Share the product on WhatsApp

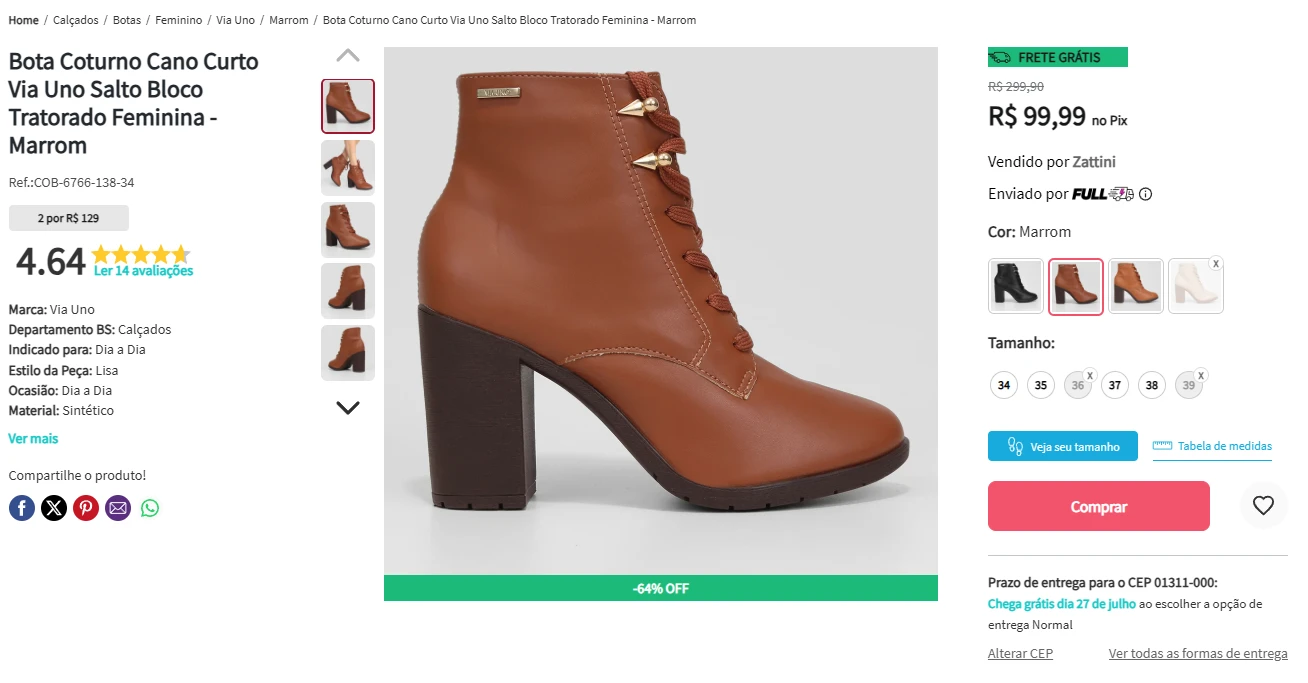pos(150,508)
